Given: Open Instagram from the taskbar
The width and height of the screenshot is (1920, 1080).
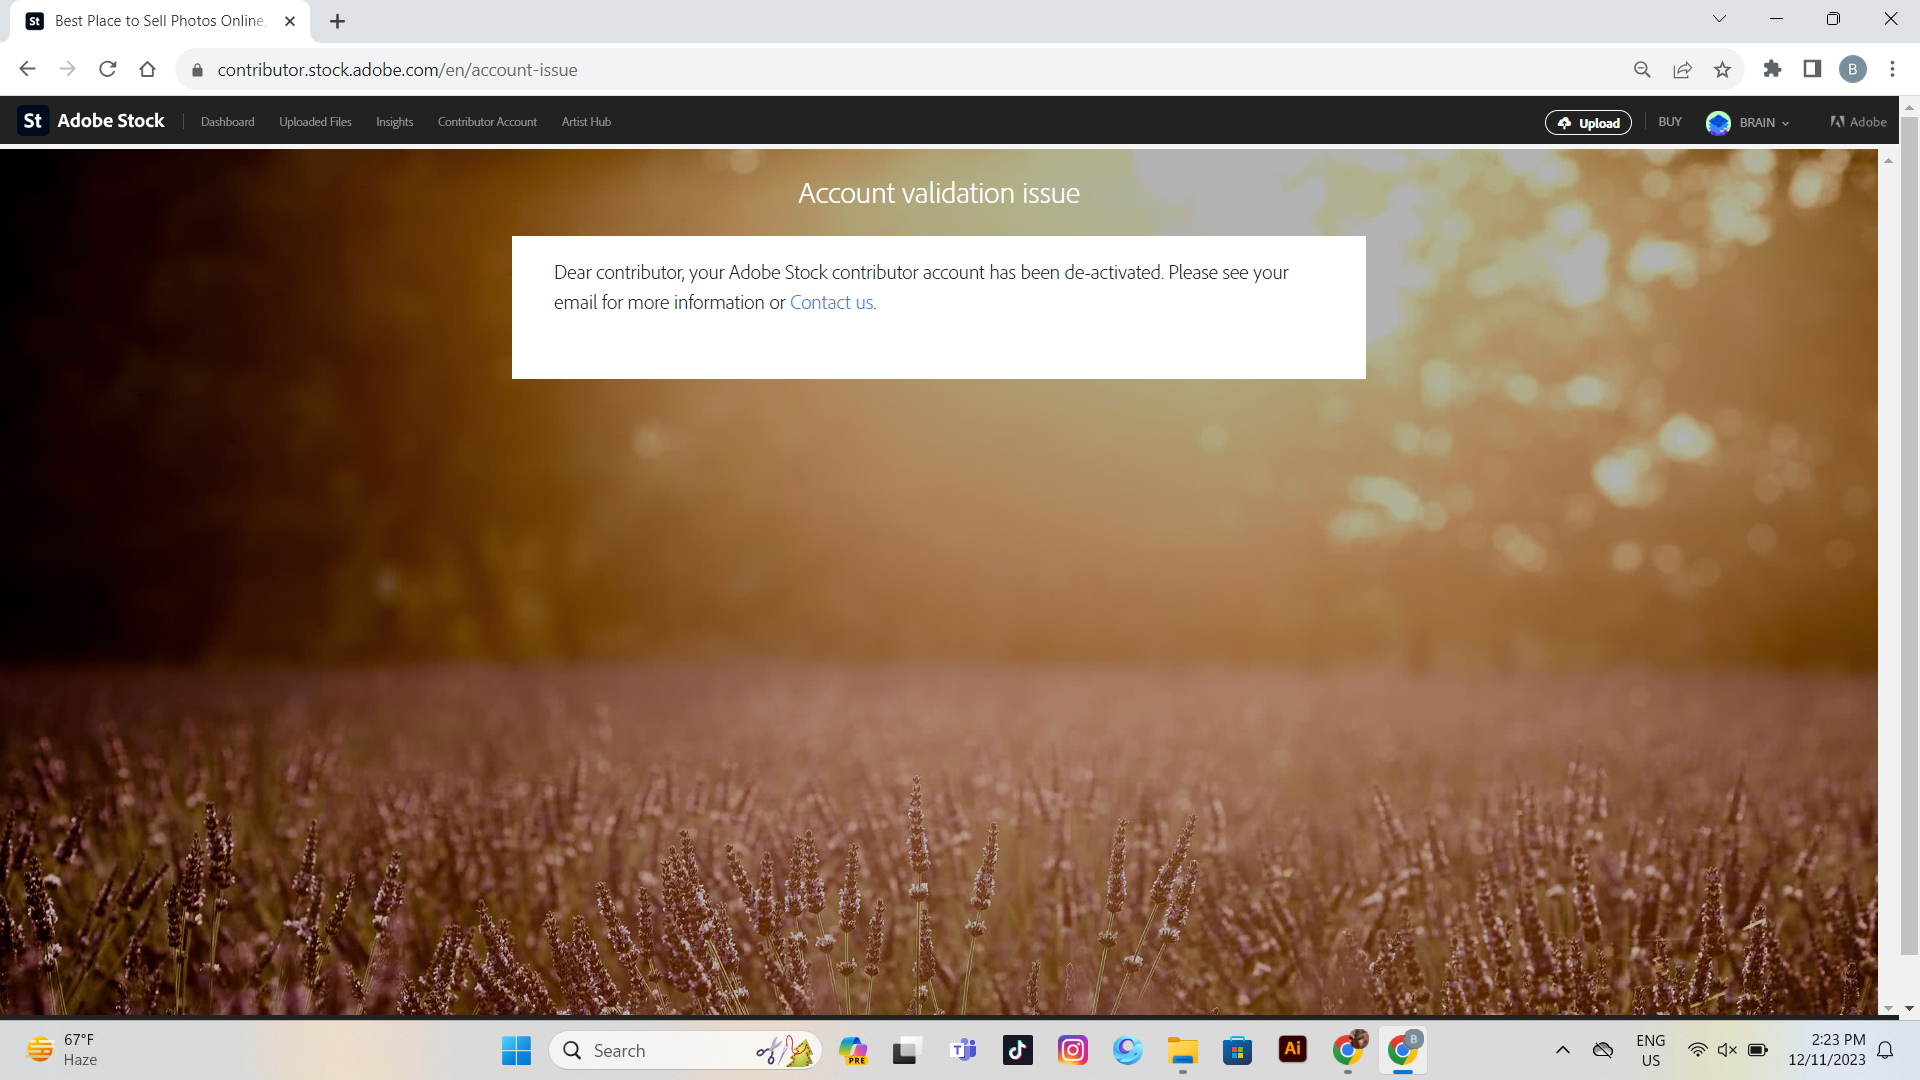Looking at the screenshot, I should pyautogui.click(x=1072, y=1050).
